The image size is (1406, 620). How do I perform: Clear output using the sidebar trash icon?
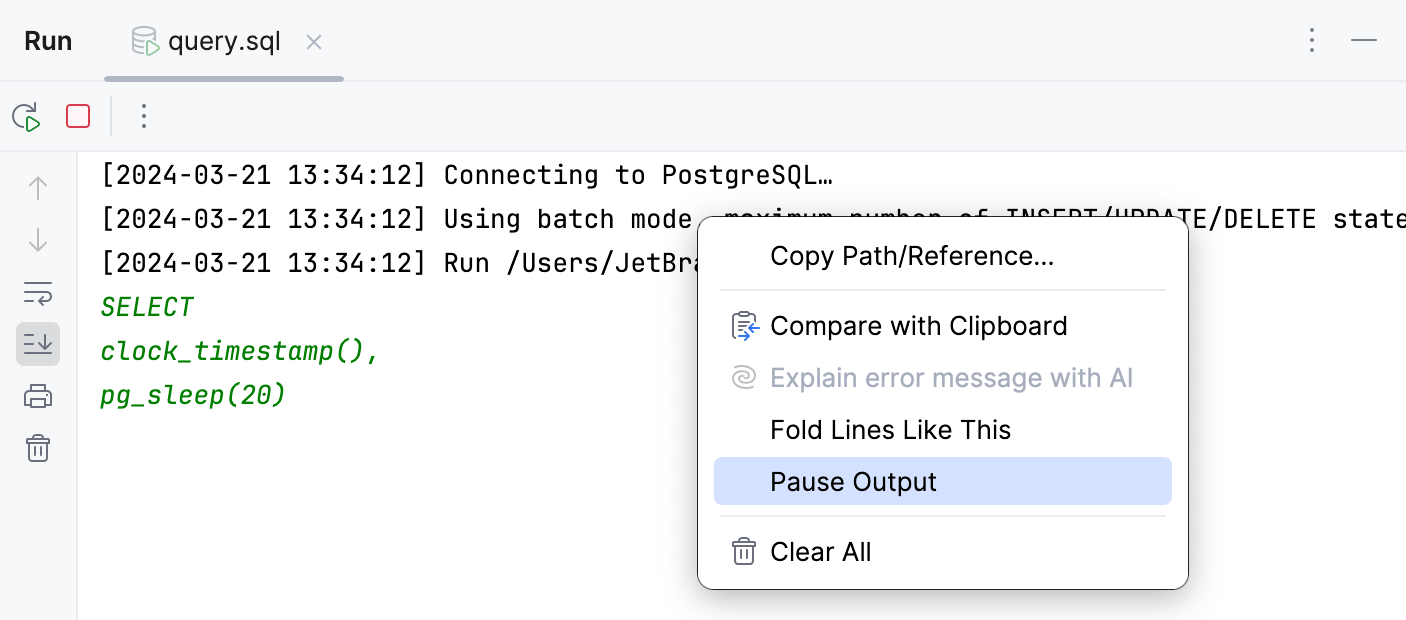(x=37, y=449)
